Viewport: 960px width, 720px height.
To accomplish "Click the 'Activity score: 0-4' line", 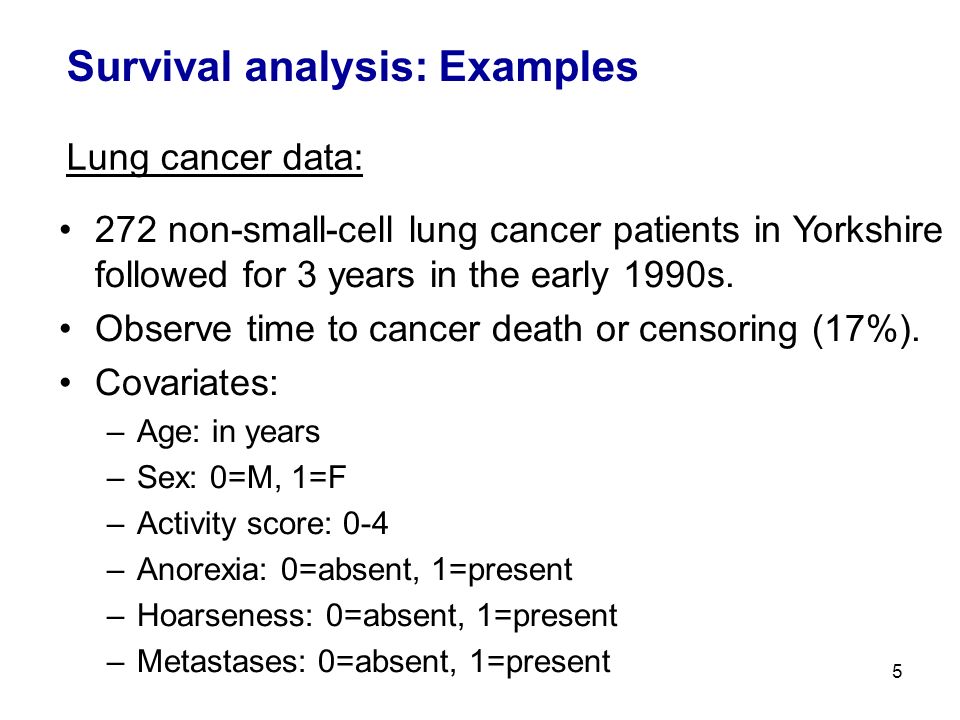I will click(263, 524).
